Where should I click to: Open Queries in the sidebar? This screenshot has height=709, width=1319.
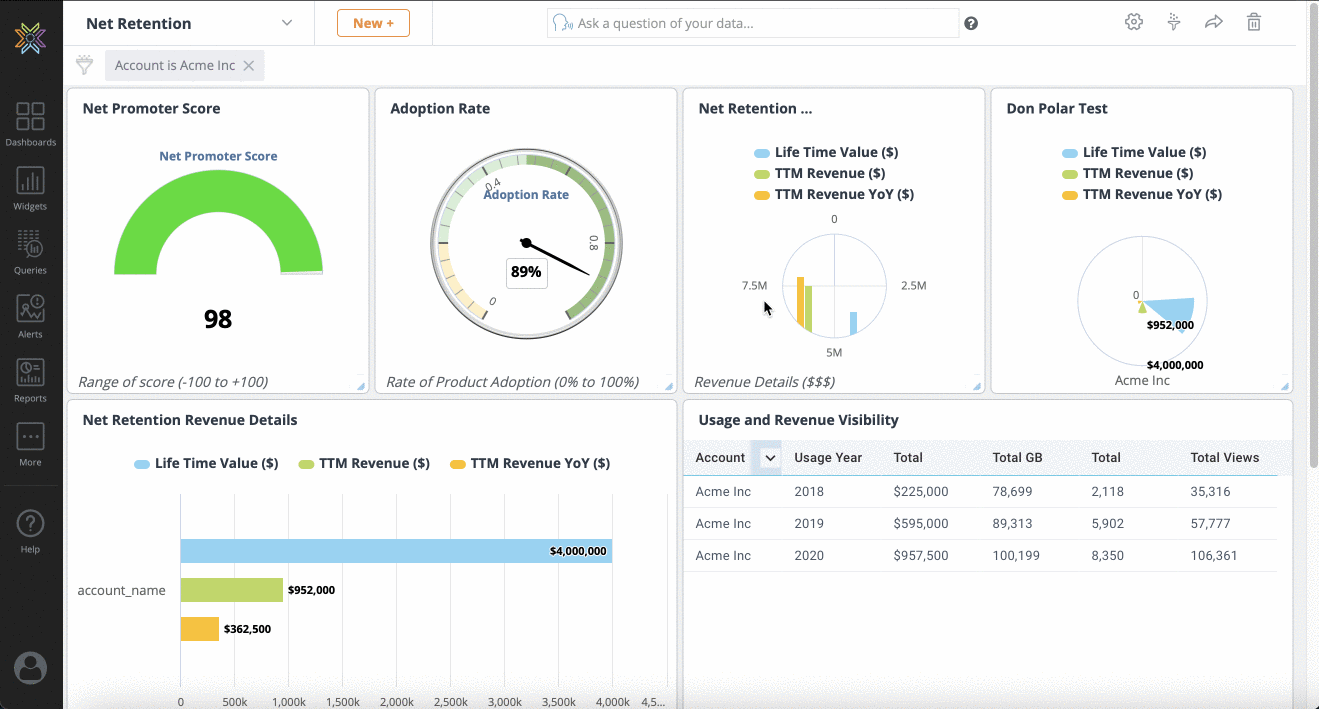click(30, 248)
